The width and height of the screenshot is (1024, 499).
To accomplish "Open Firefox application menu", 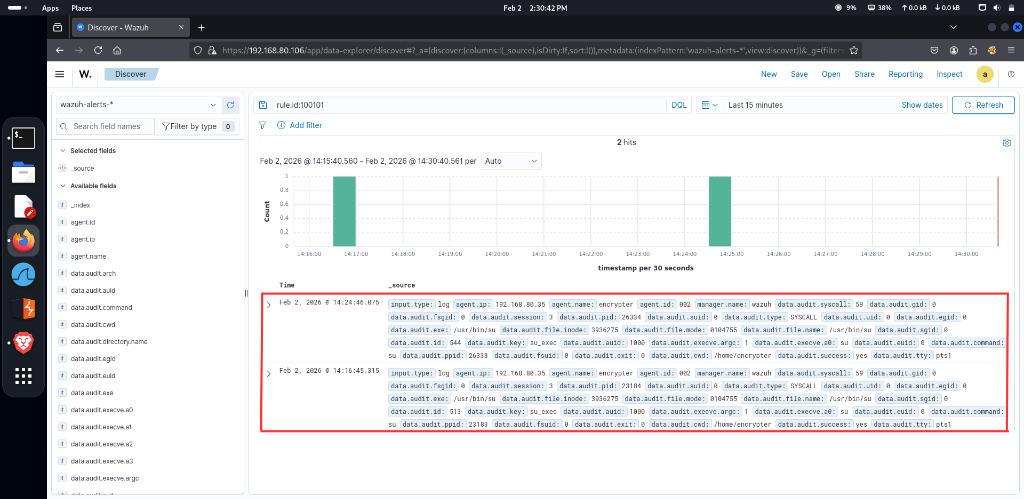I will 1012,50.
